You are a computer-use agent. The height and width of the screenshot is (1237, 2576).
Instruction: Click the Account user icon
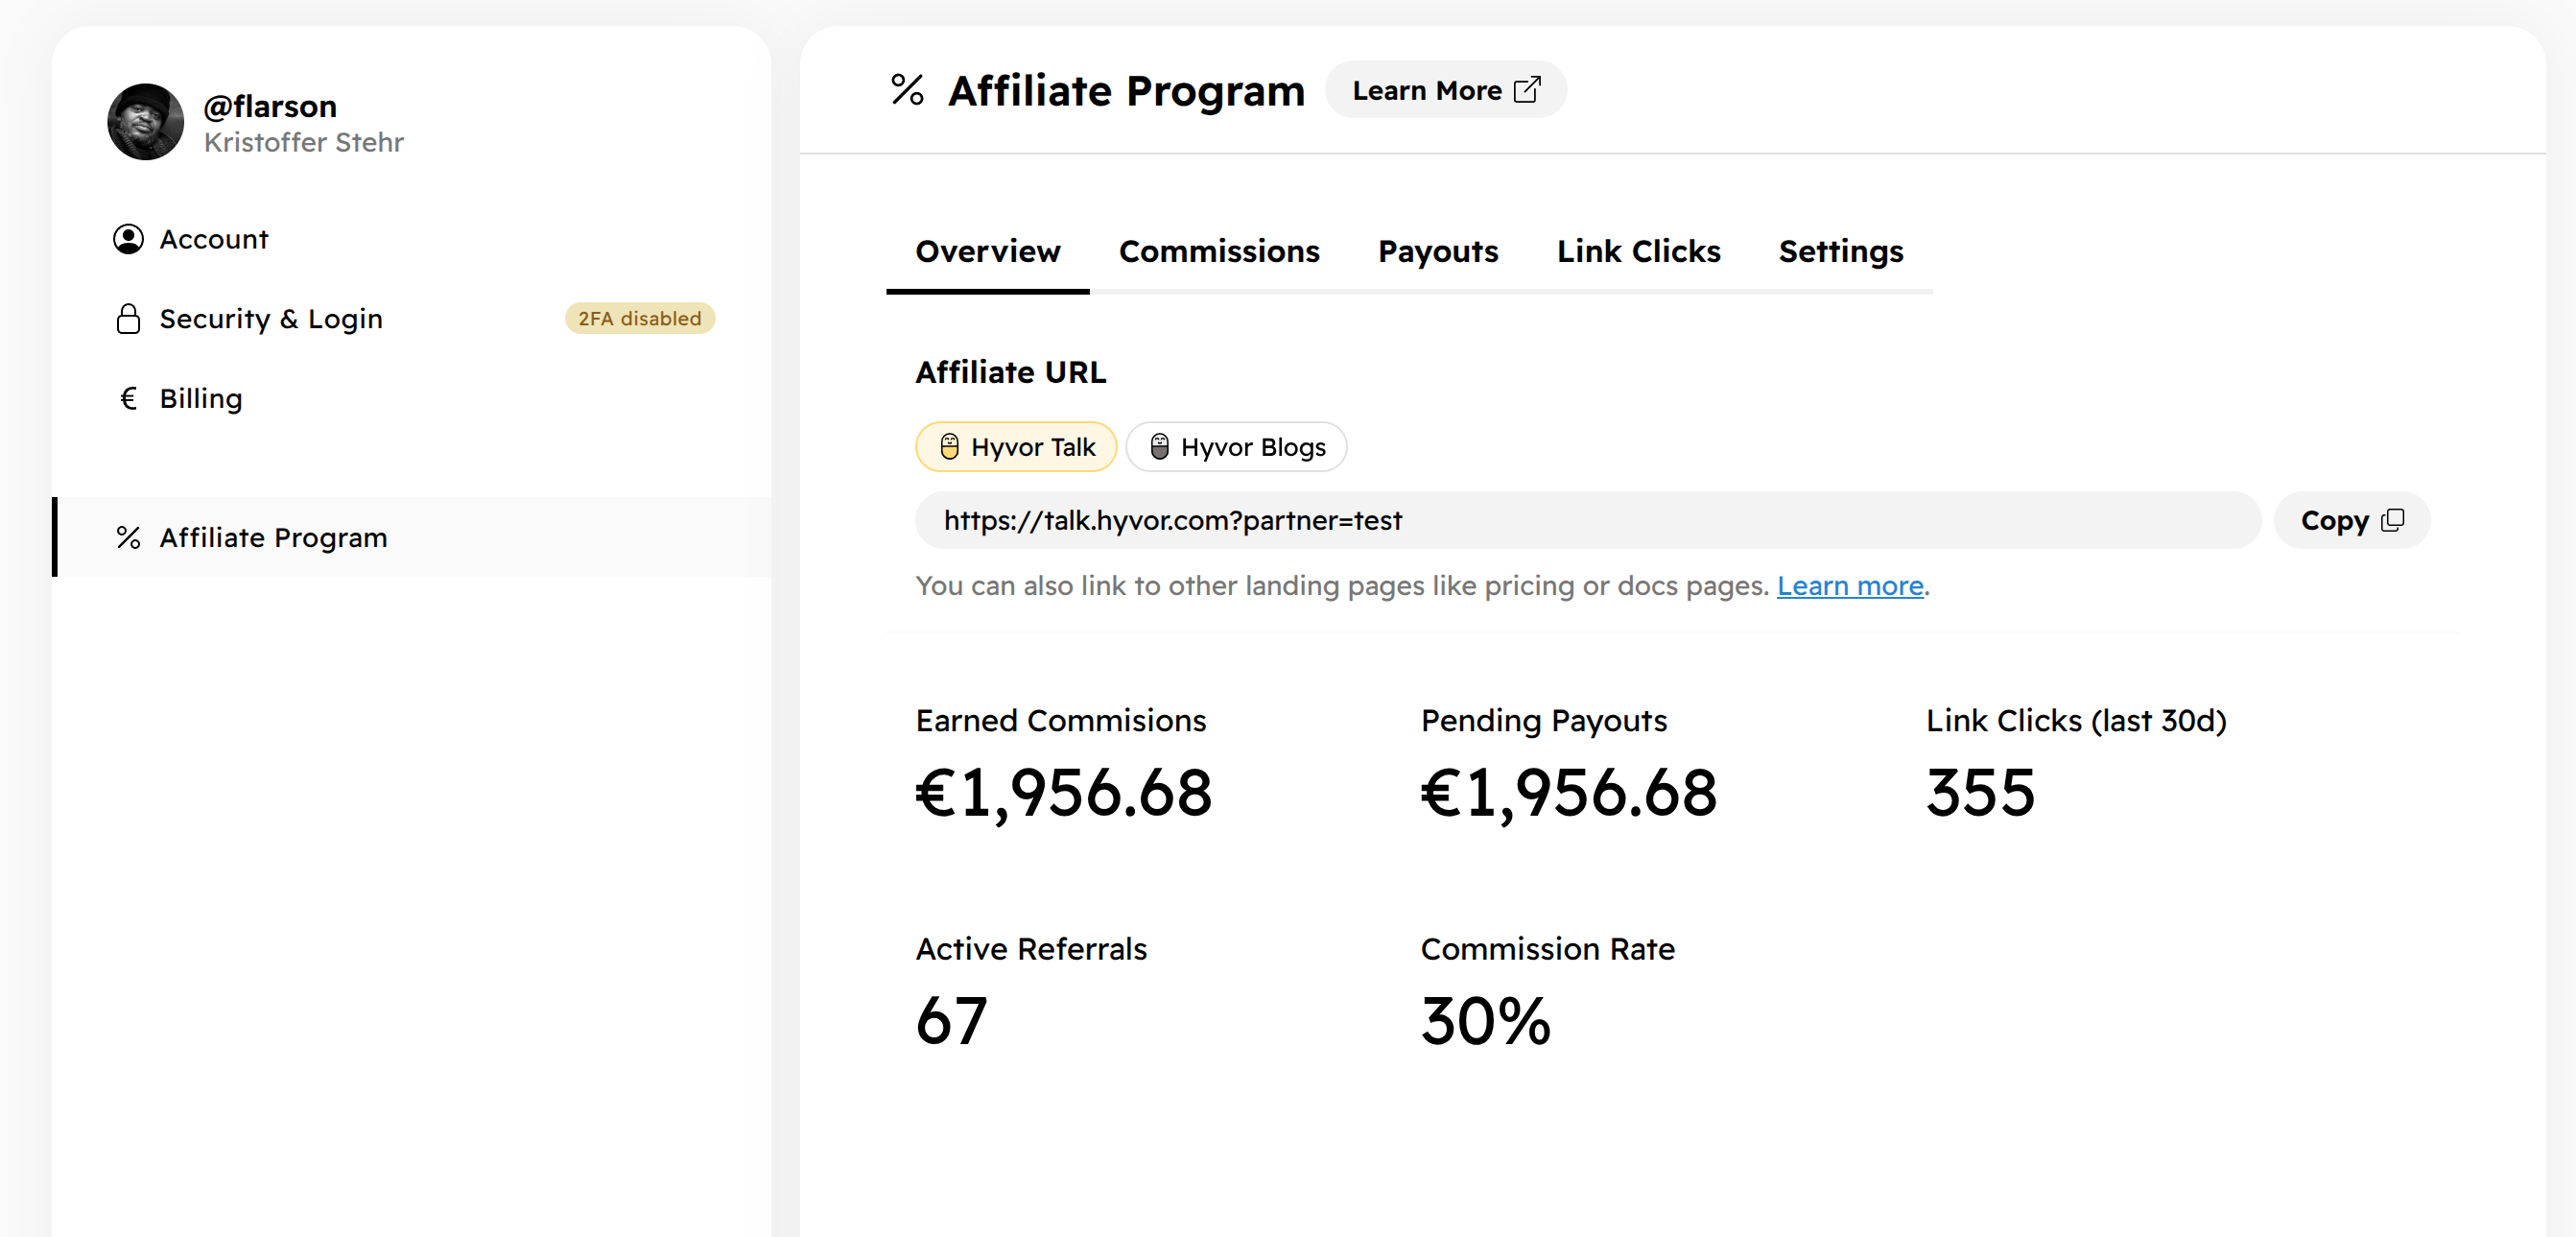[x=128, y=239]
